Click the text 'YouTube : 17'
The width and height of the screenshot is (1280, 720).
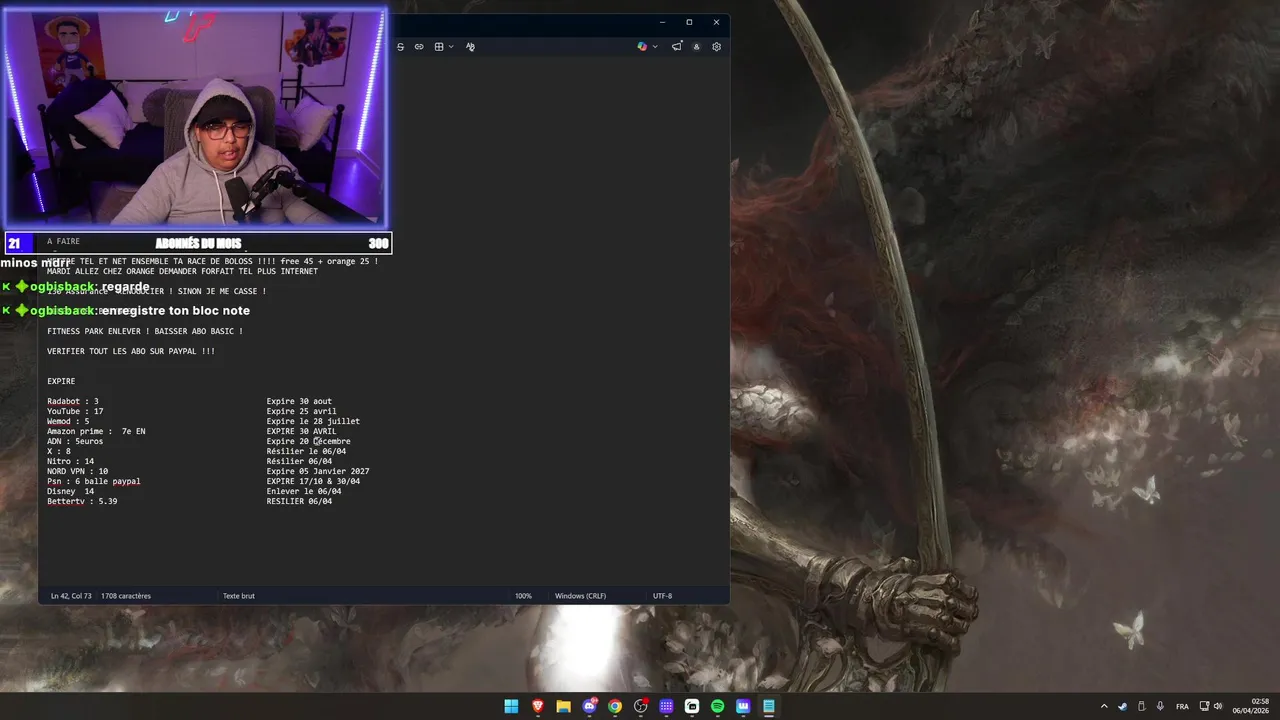tap(75, 411)
